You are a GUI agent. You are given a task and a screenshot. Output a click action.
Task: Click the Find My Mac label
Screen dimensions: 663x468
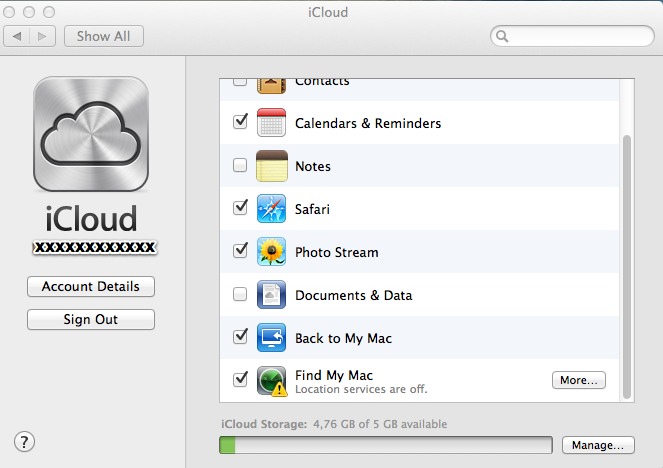(334, 375)
